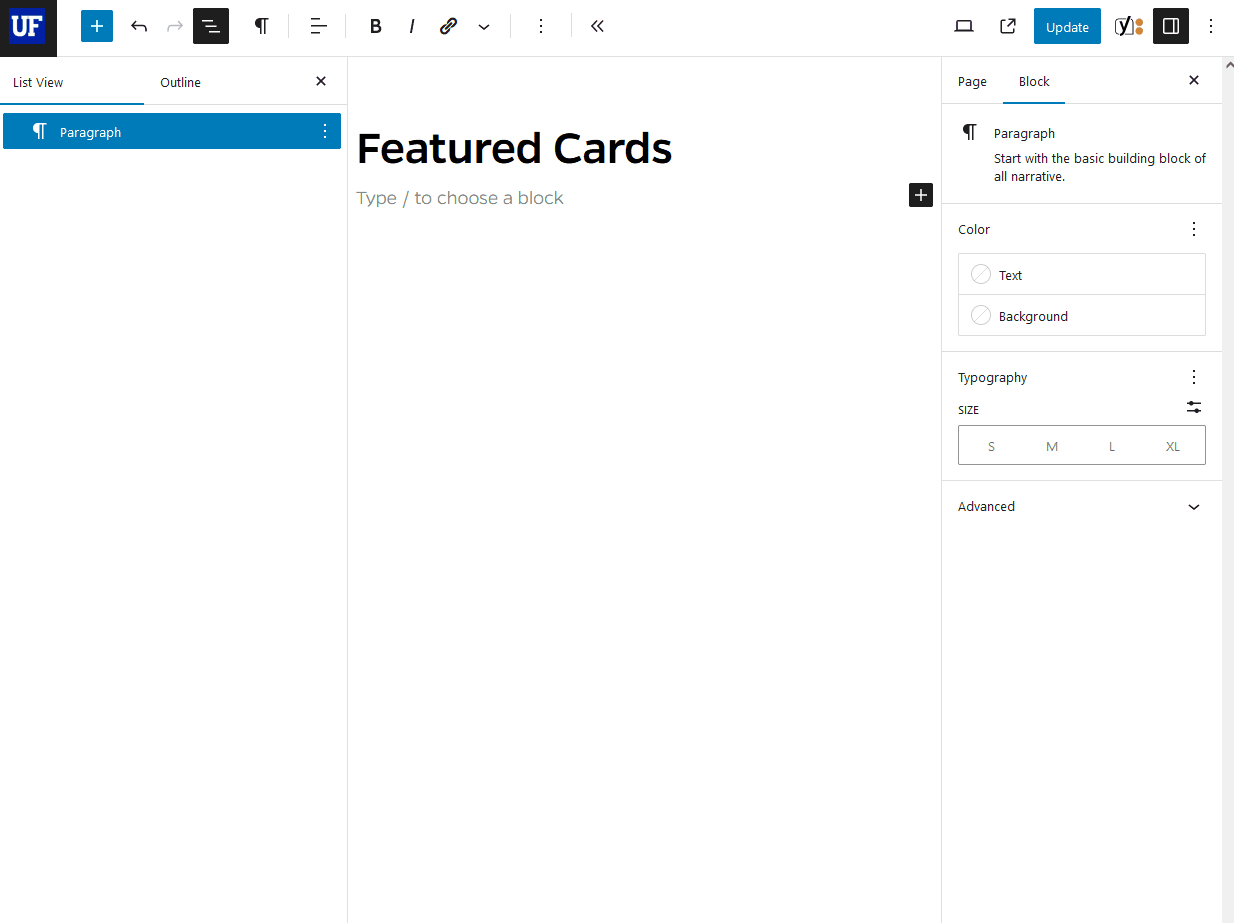Expand the Advanced section
Screen dimensions: 1234x923
tap(1081, 507)
